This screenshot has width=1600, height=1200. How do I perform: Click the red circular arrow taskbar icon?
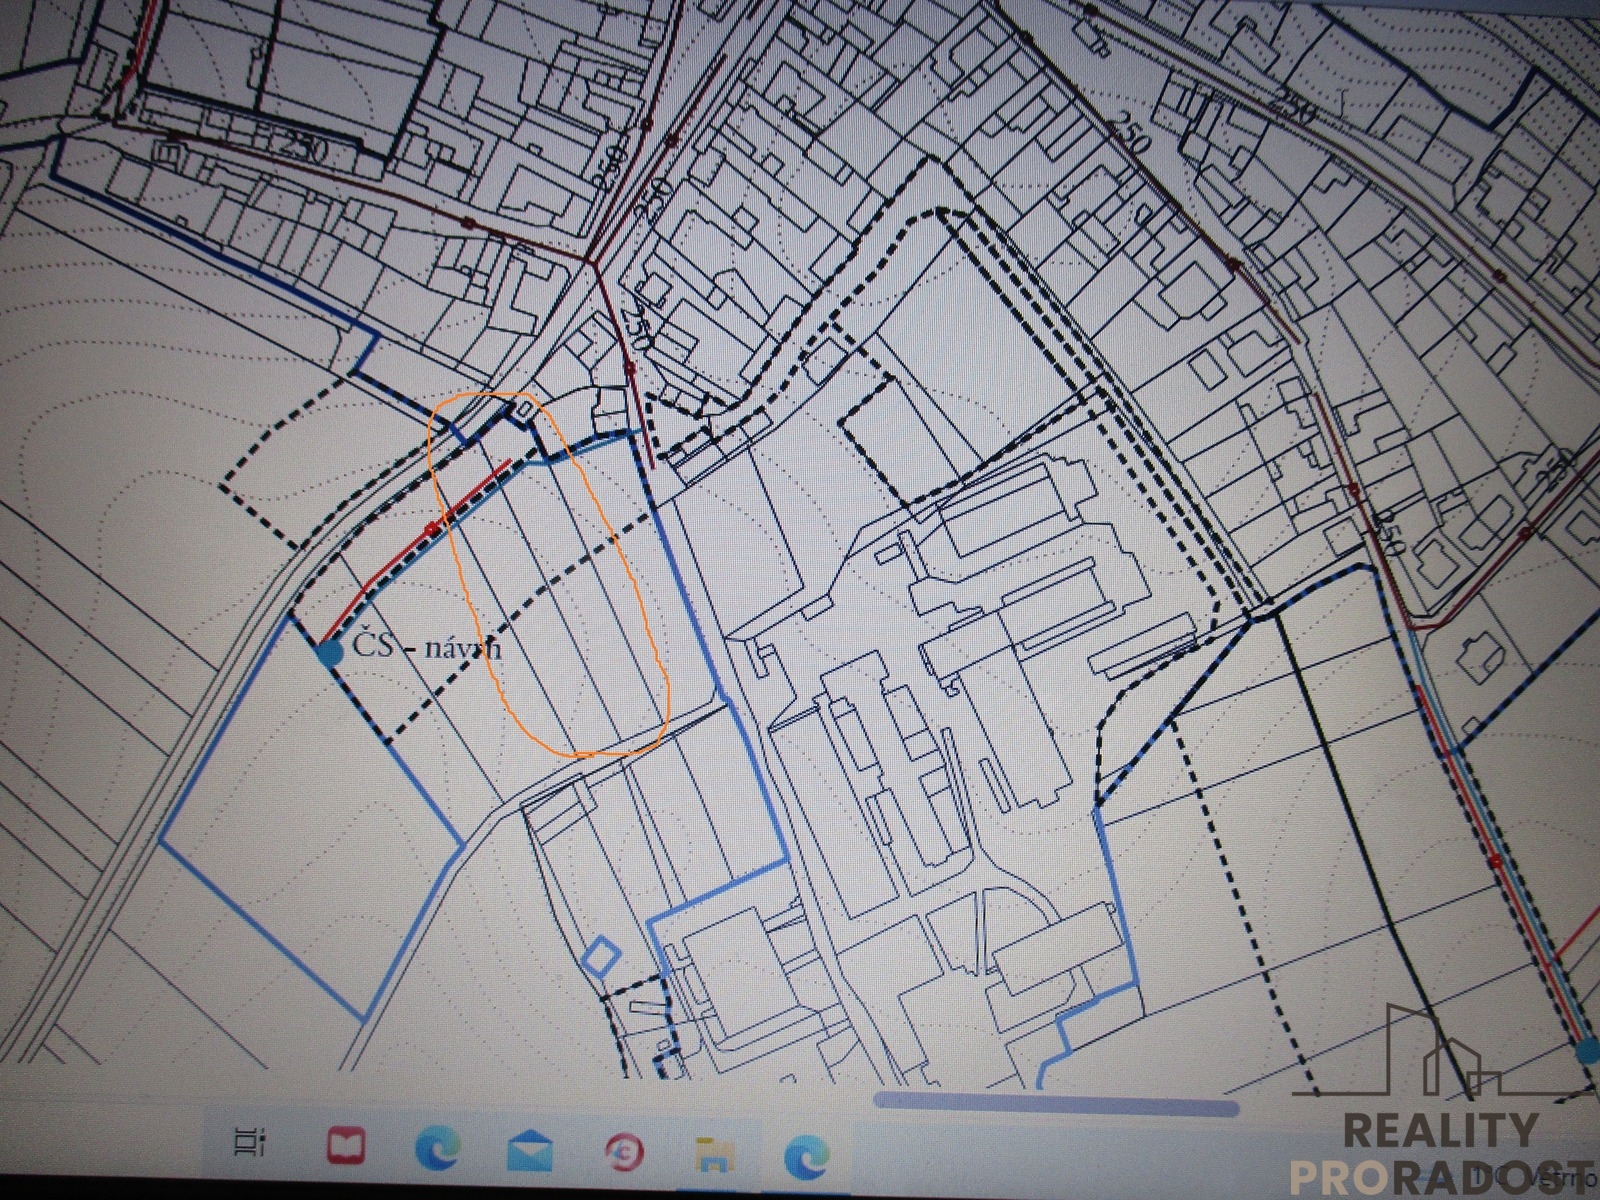pyautogui.click(x=624, y=1153)
